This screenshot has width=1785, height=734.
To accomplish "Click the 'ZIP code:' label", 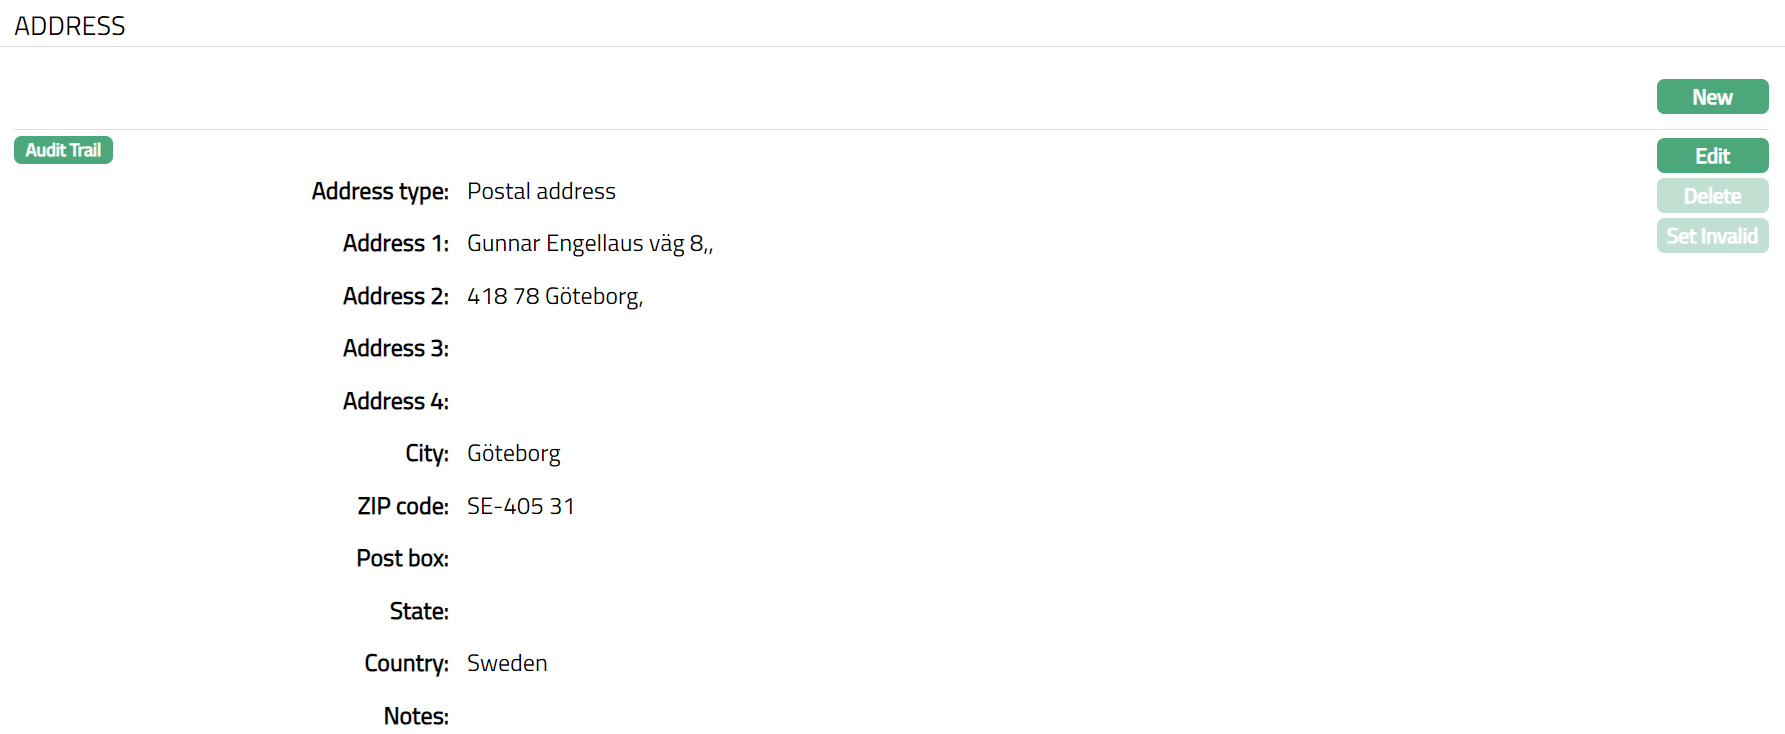I will coord(403,506).
